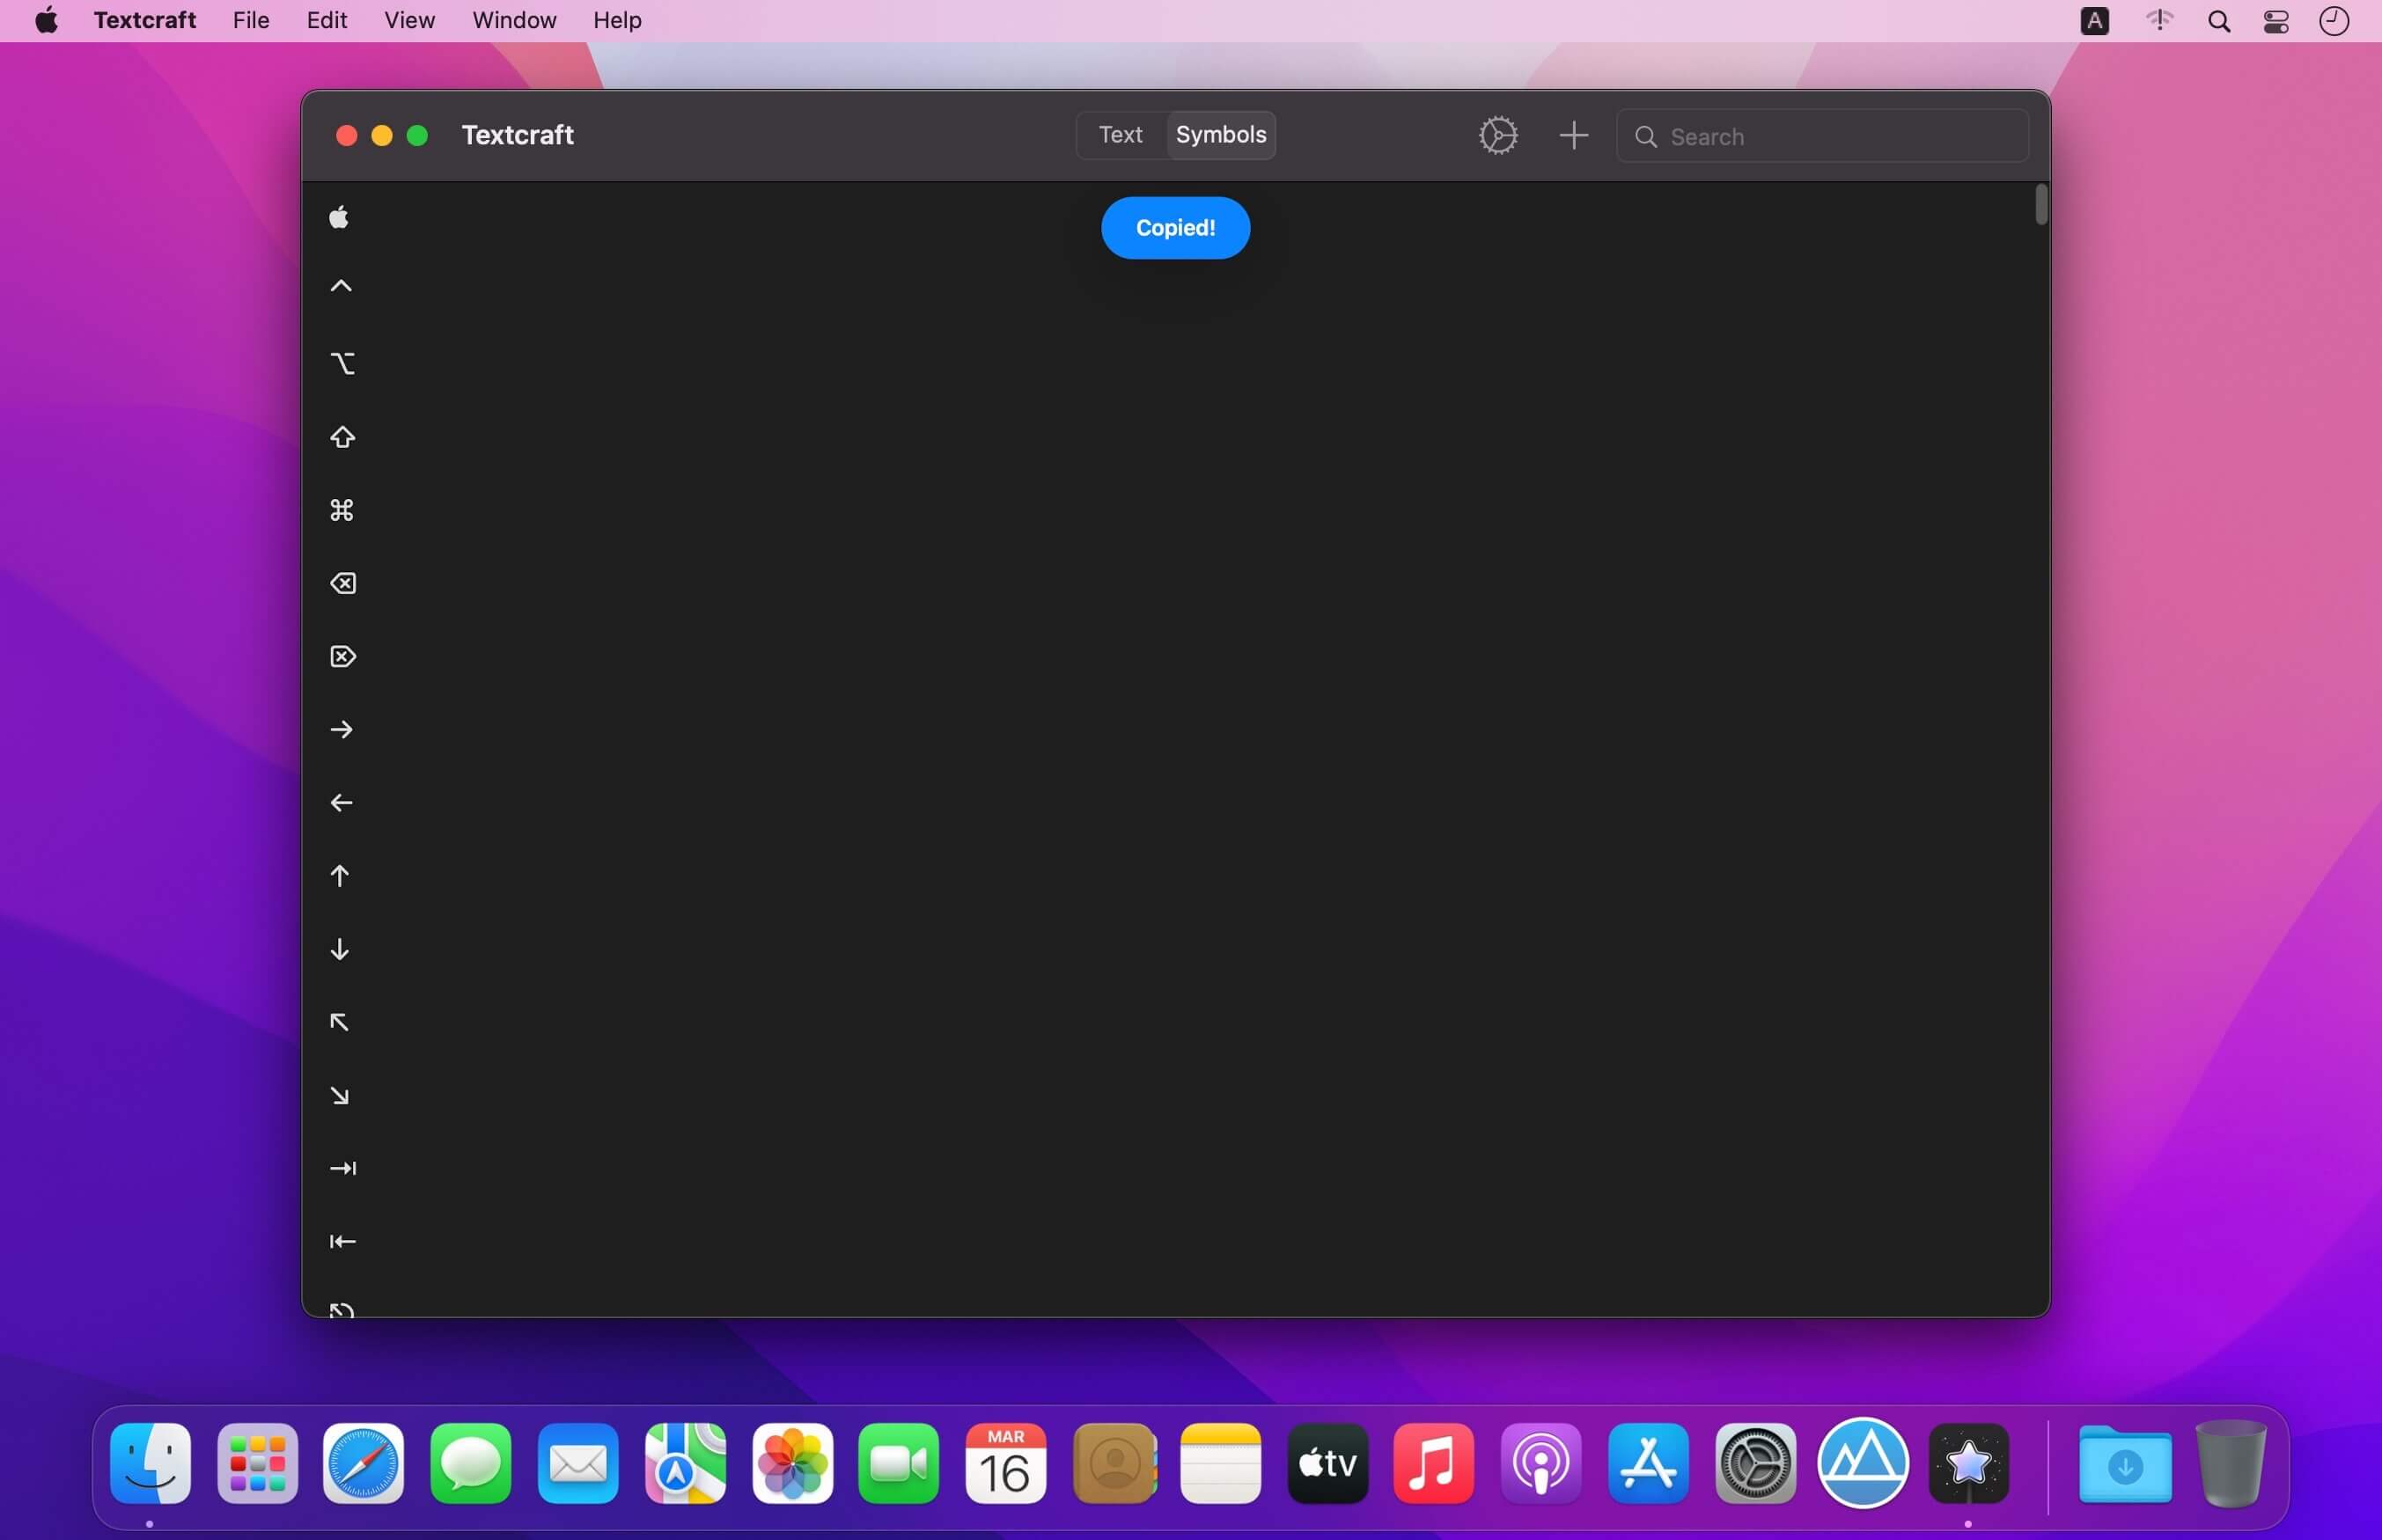Screen dimensions: 2382x1540
Task: Open the mountain-logo app in Dock
Action: (x=1863, y=1463)
